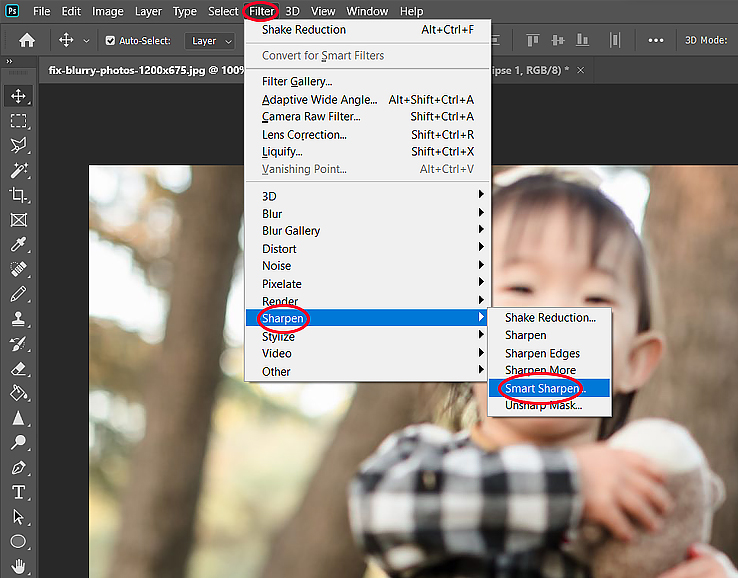Open the Window menu
This screenshot has width=738, height=578.
click(367, 11)
